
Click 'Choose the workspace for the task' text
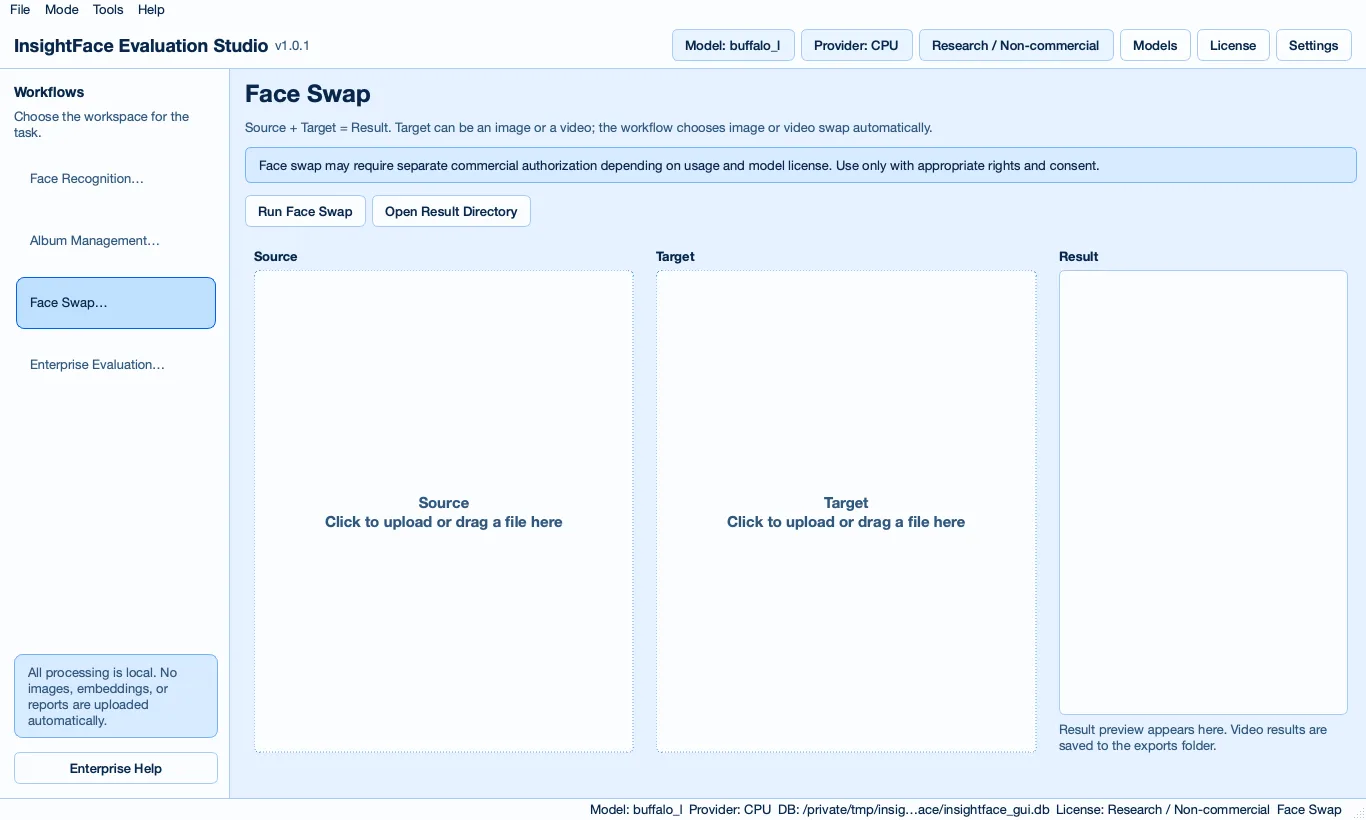tap(101, 124)
